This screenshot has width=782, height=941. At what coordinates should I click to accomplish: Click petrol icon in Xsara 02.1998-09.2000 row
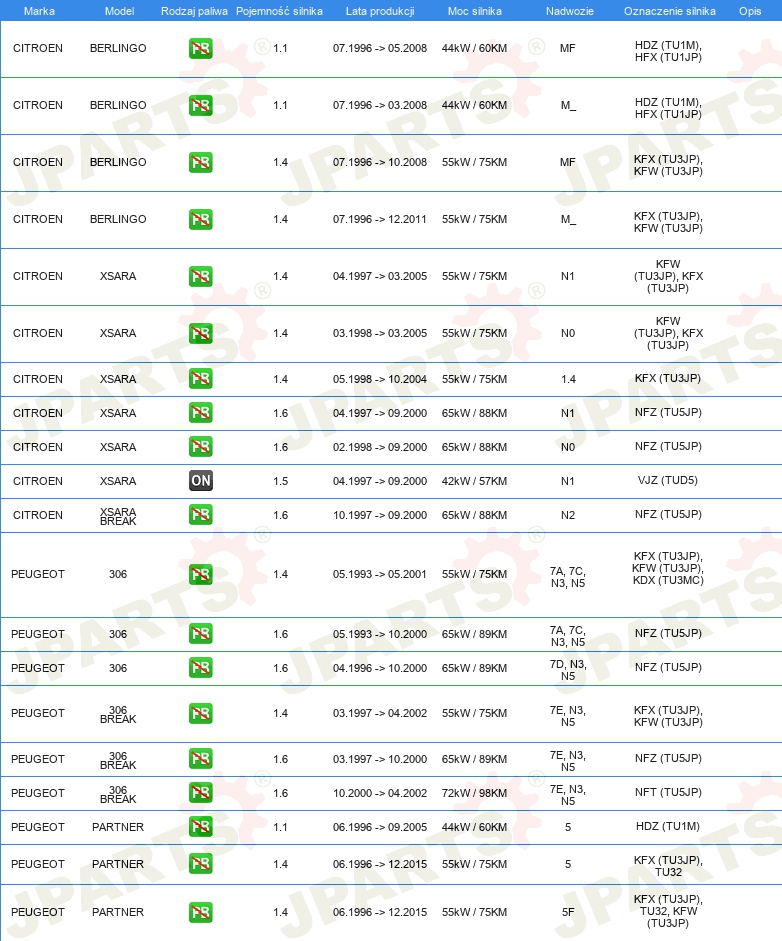point(200,447)
